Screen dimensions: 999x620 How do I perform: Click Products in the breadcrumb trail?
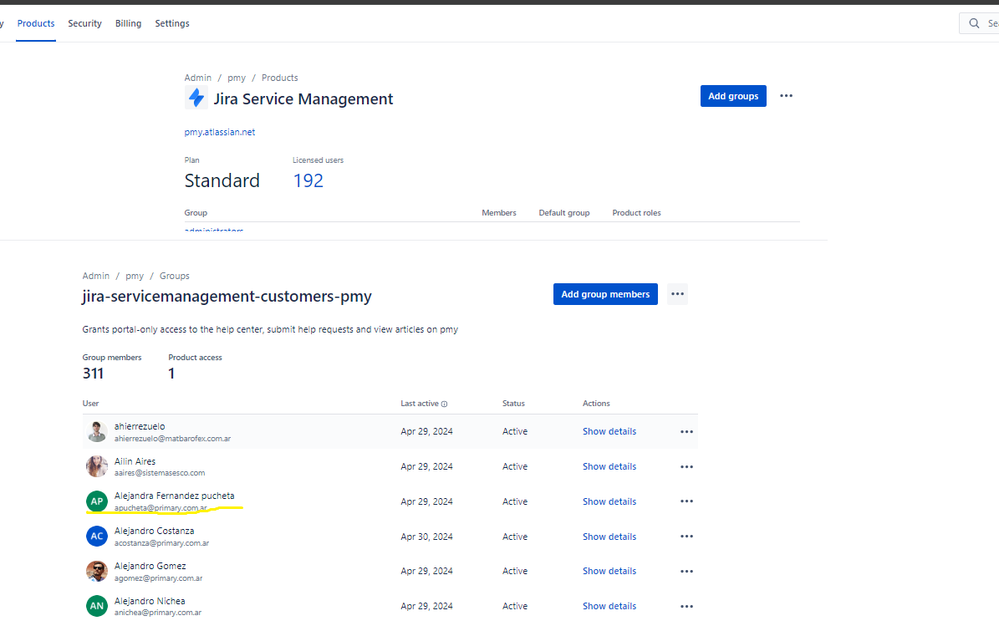(x=280, y=78)
